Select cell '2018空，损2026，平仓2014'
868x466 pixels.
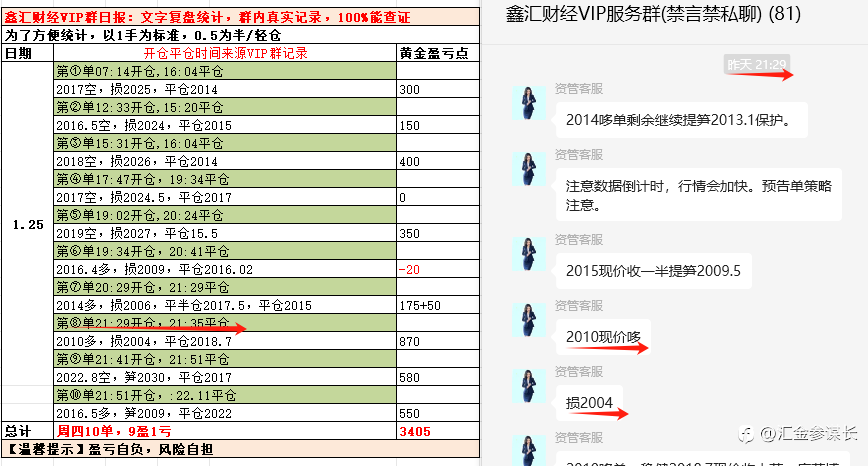coord(225,161)
